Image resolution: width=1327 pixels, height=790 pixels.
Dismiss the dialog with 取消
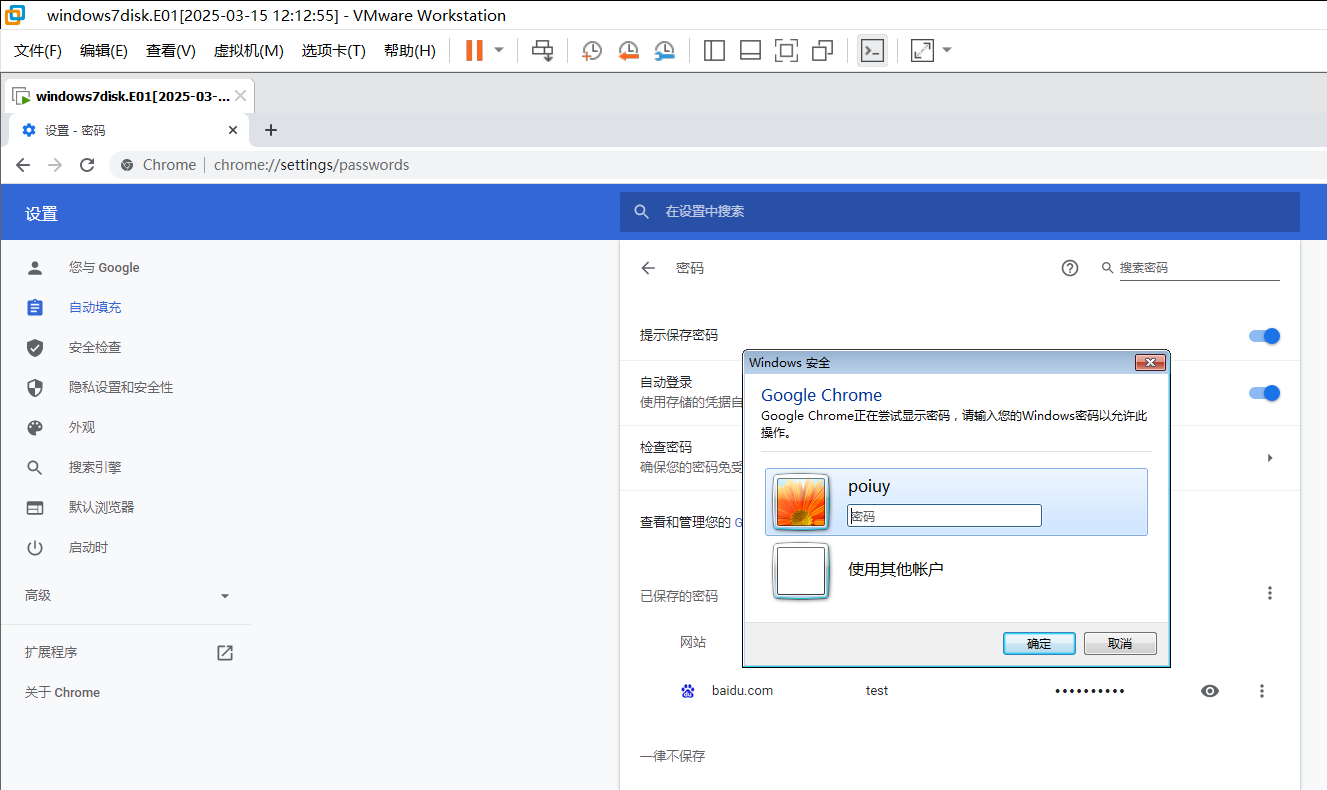[1120, 643]
